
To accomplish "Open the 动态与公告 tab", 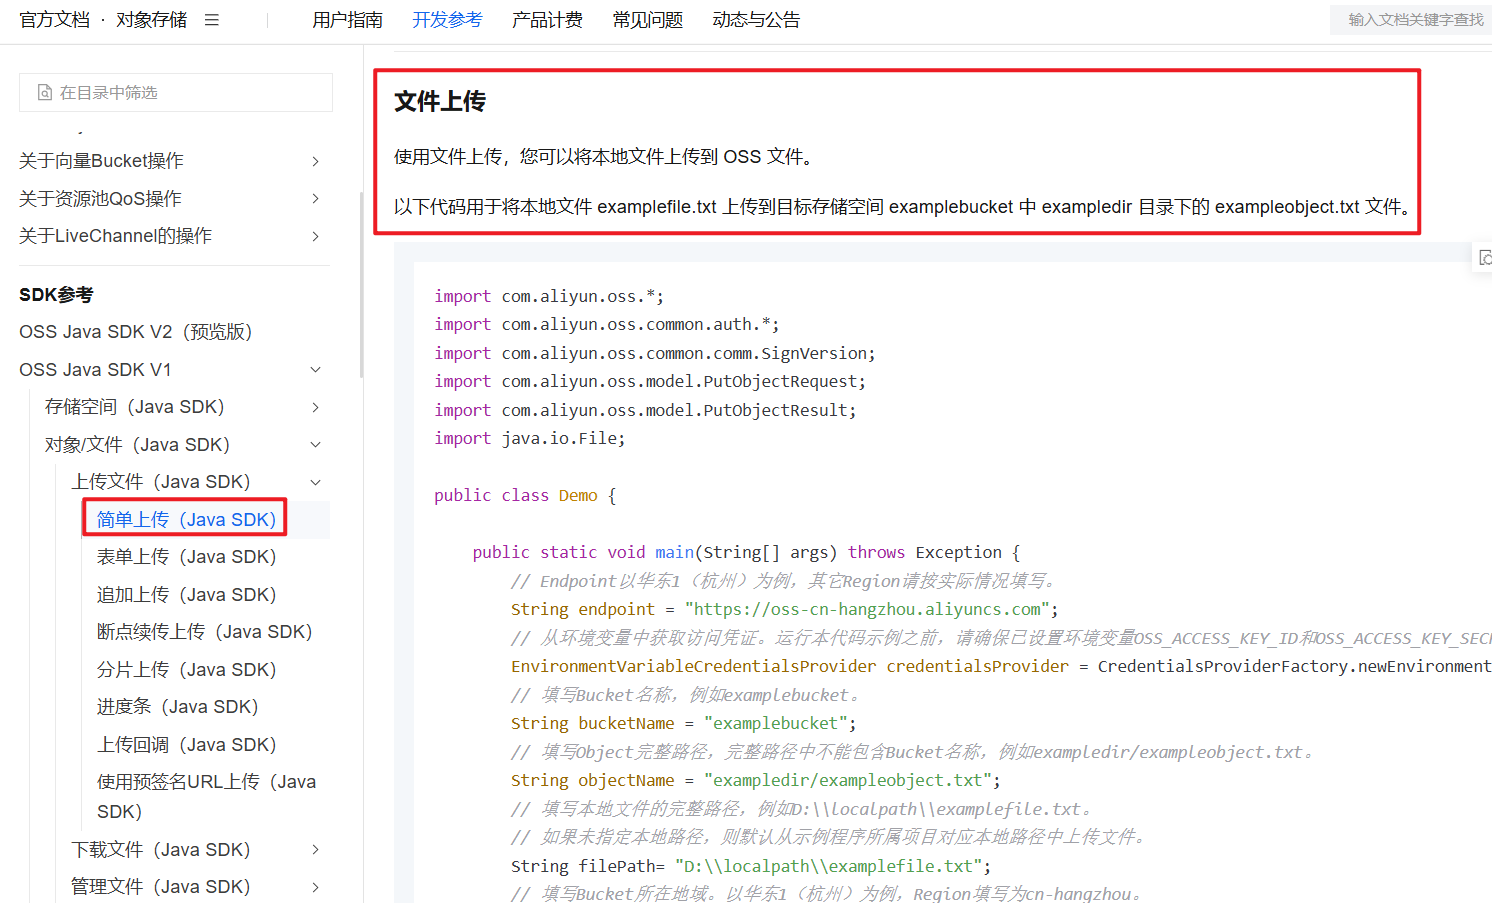I will [756, 20].
